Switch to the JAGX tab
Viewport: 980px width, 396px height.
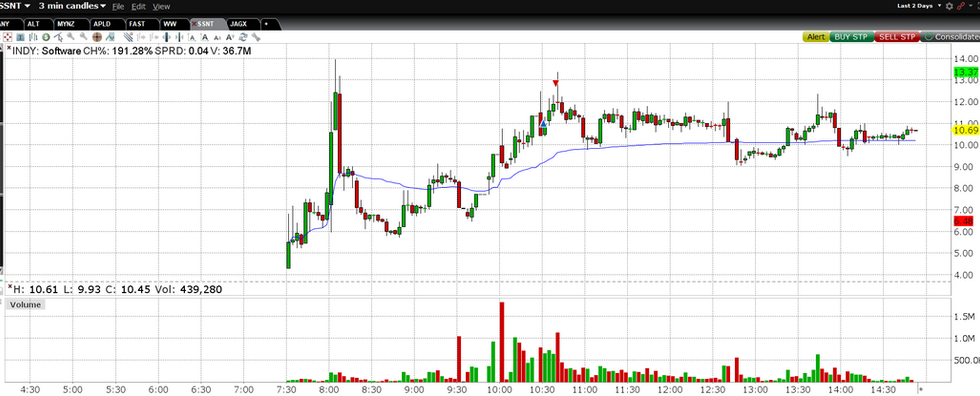238,24
